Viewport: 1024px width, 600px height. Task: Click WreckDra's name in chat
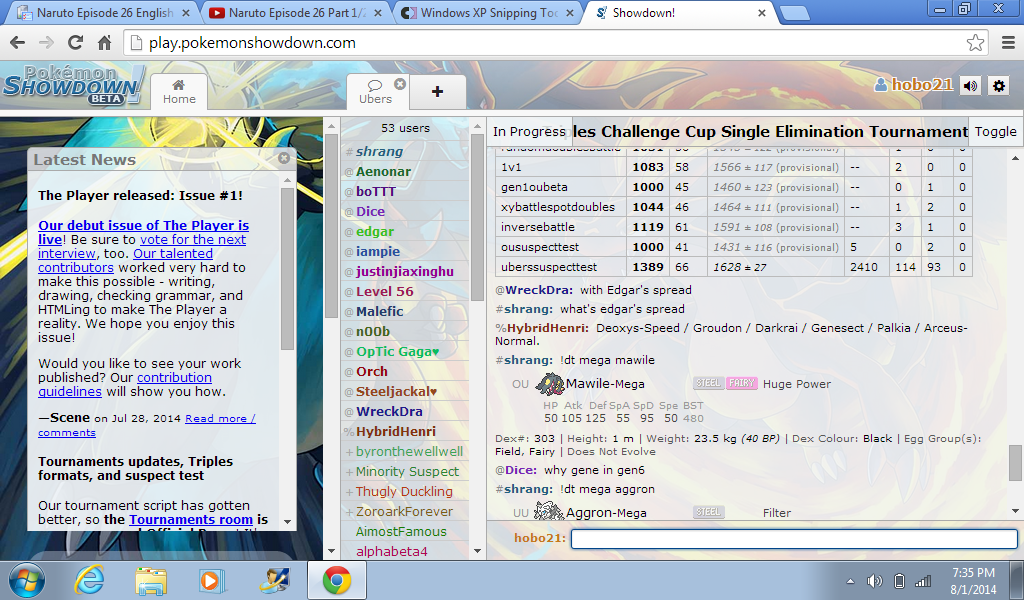(x=538, y=290)
